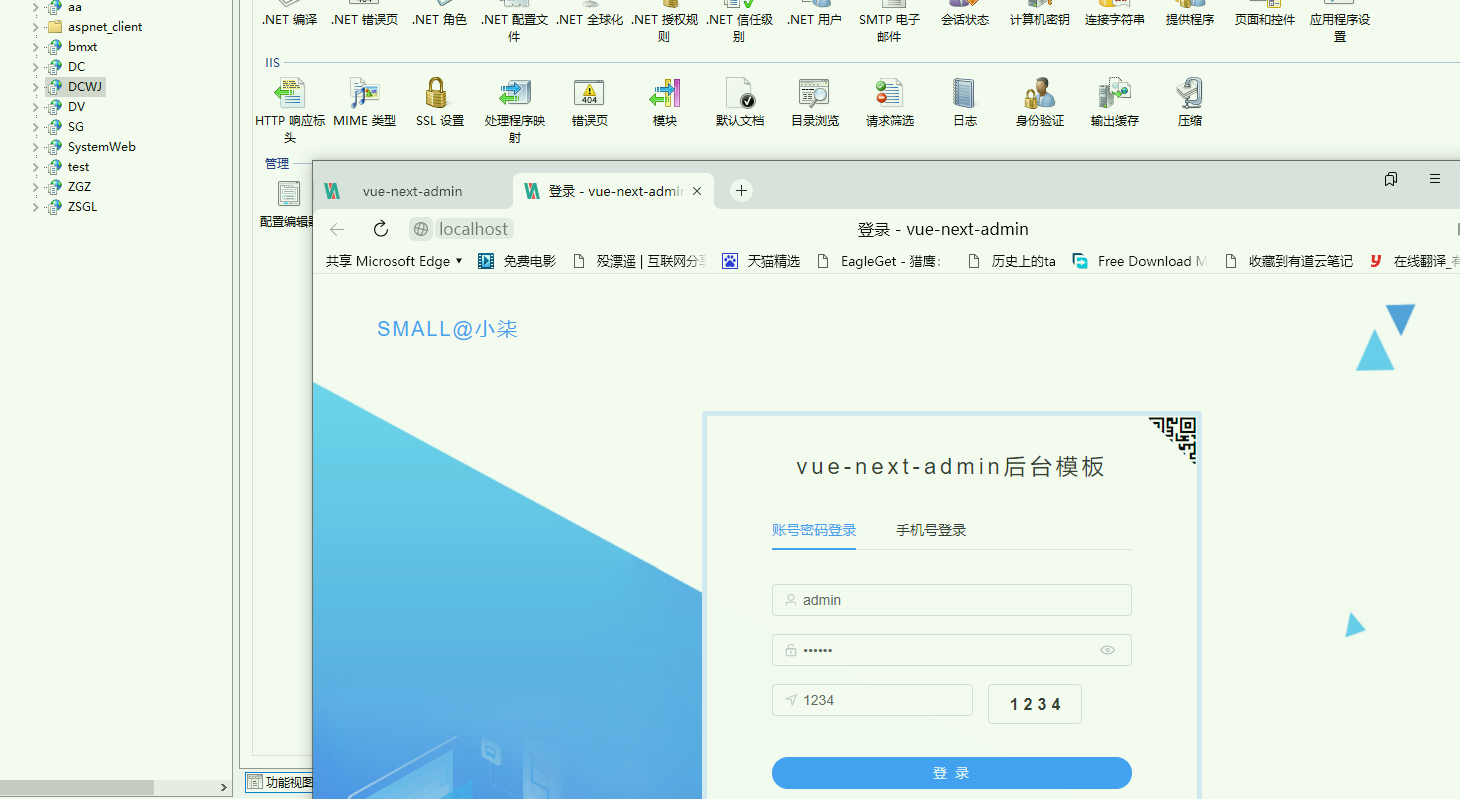The width and height of the screenshot is (1460, 799).
Task: Open the 天猫精选 bookmark
Action: 761,261
